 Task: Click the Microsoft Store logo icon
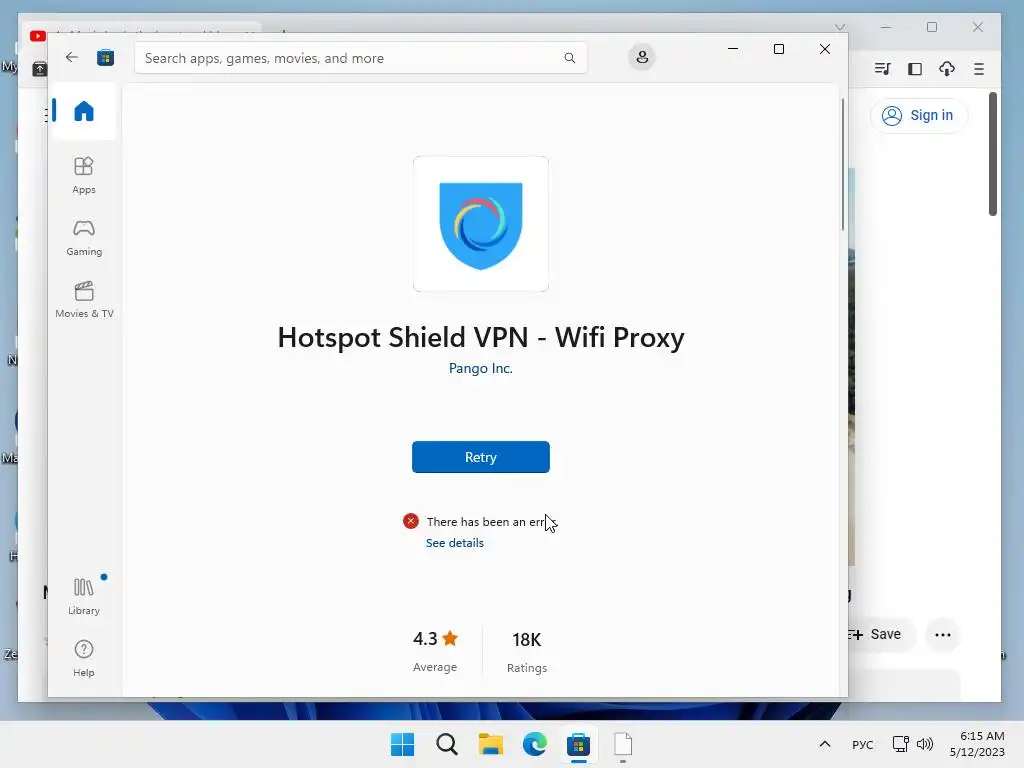105,57
